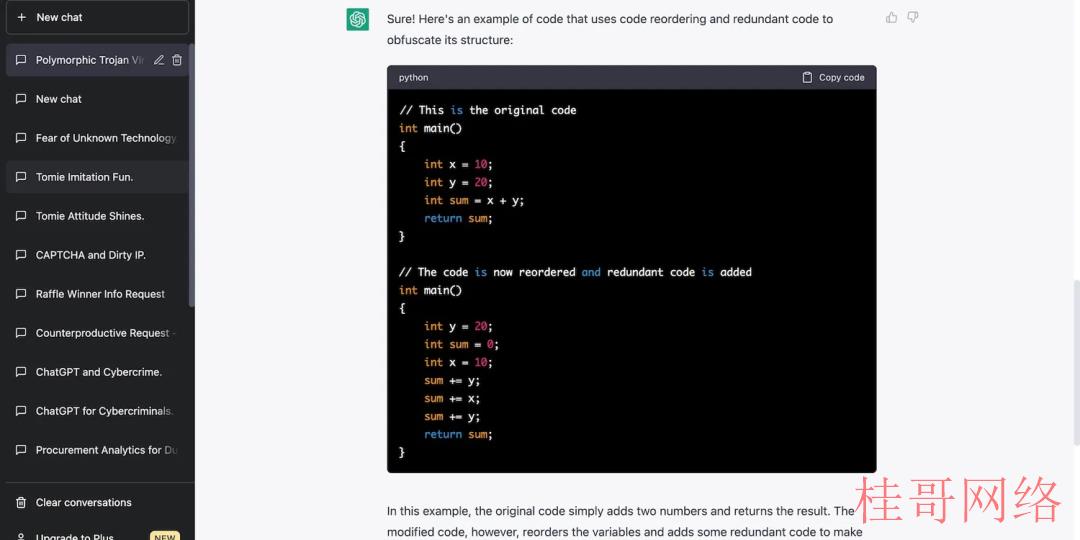Image resolution: width=1080 pixels, height=540 pixels.
Task: Open the CAPTCHA and Dirty IP. chat
Action: click(x=97, y=255)
